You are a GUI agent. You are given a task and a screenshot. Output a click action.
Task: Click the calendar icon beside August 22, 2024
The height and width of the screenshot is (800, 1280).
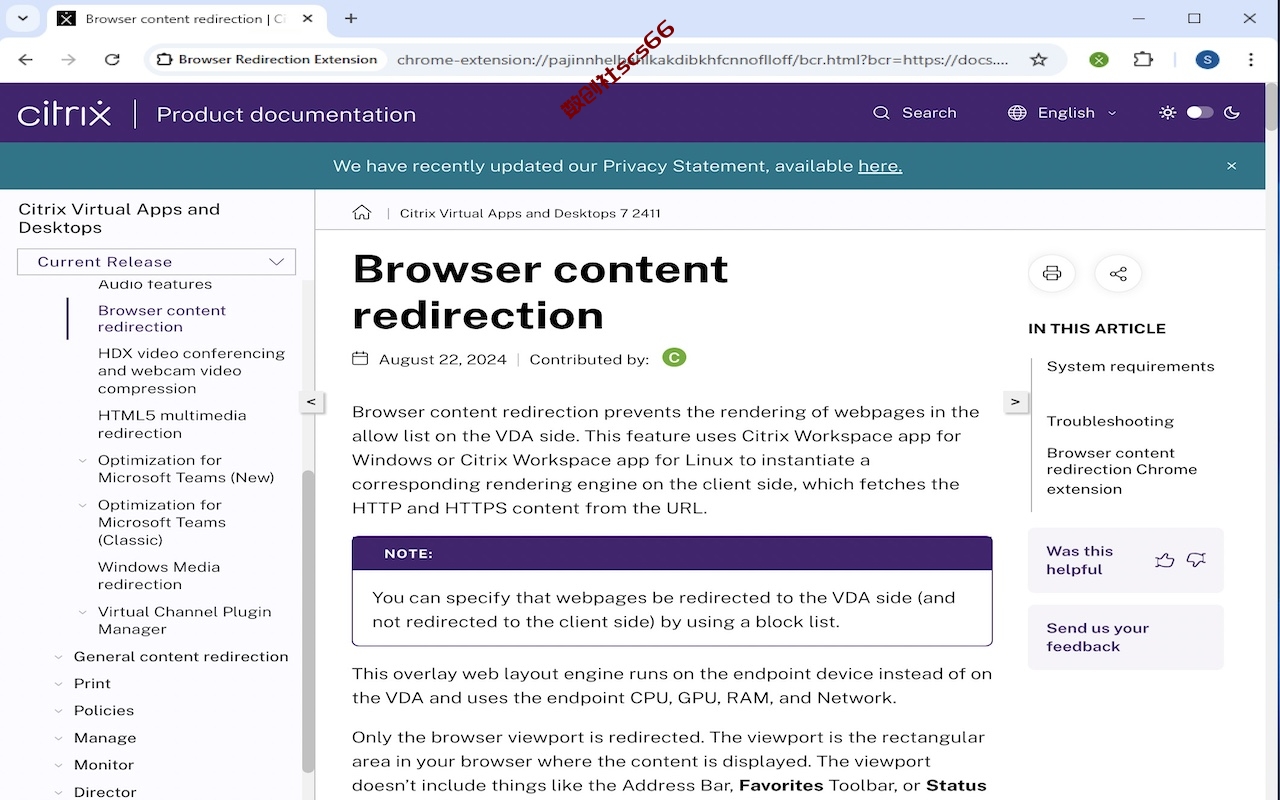(360, 359)
